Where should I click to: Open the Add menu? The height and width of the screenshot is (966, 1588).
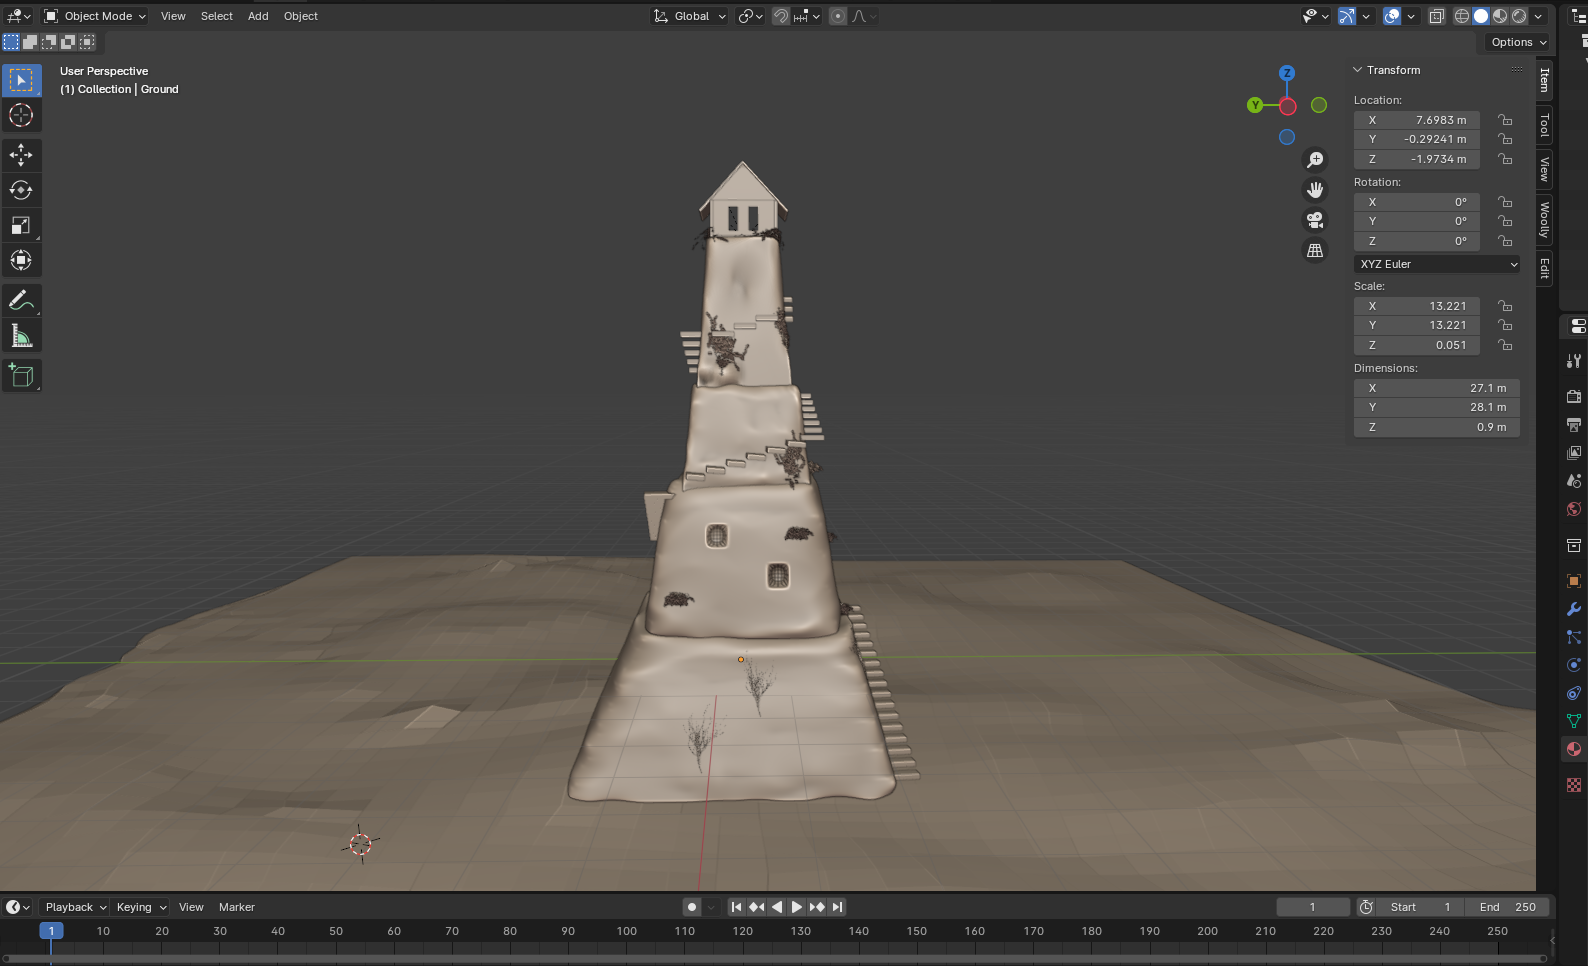click(258, 16)
